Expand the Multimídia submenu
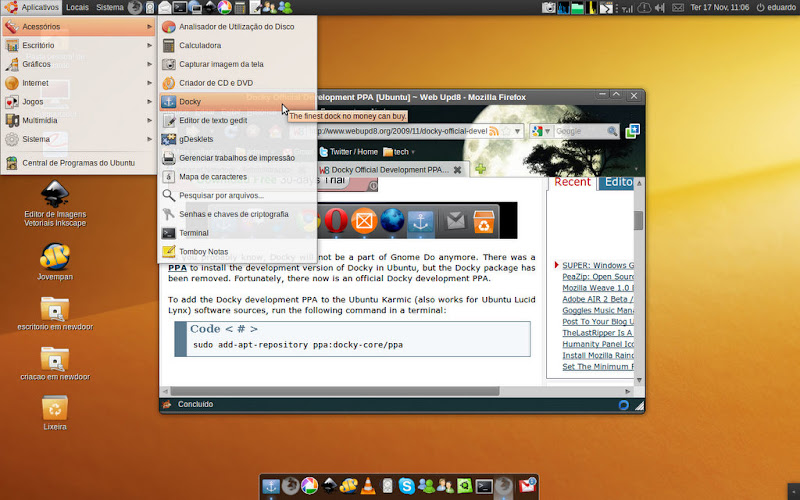 click(x=79, y=120)
